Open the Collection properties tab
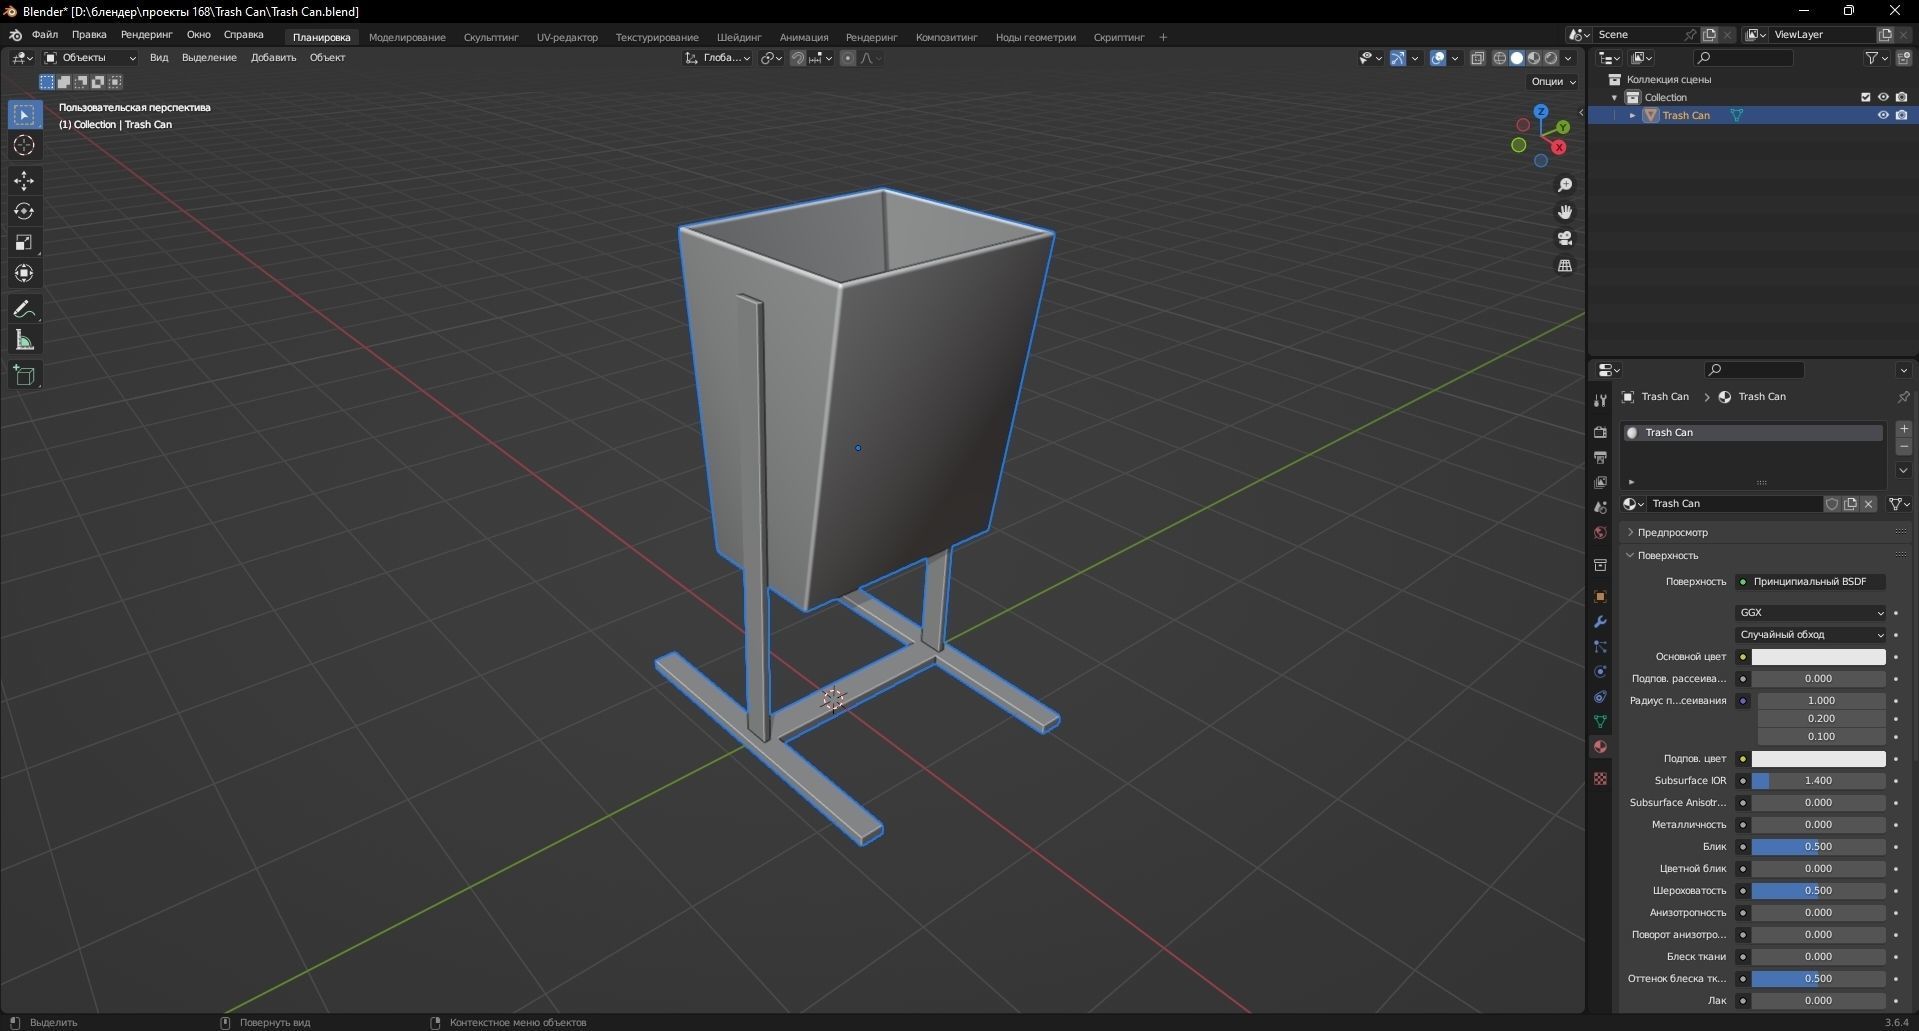Viewport: 1919px width, 1031px height. pyautogui.click(x=1600, y=565)
